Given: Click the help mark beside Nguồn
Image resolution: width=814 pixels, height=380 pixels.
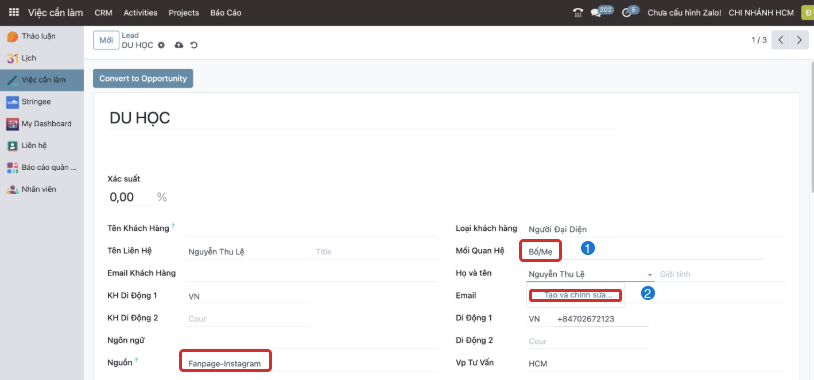Looking at the screenshot, I should tap(137, 360).
